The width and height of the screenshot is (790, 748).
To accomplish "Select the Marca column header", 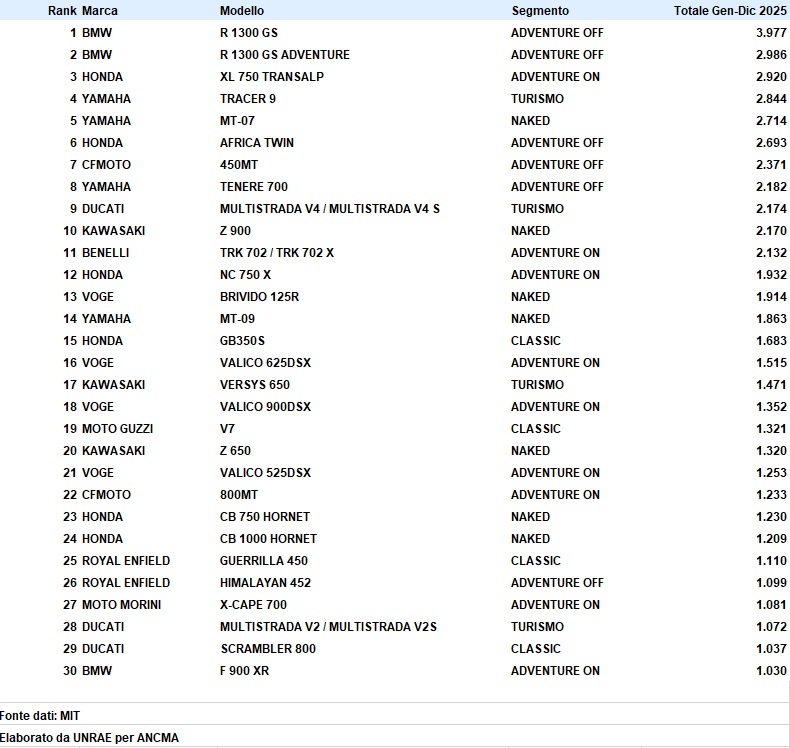I will (99, 11).
